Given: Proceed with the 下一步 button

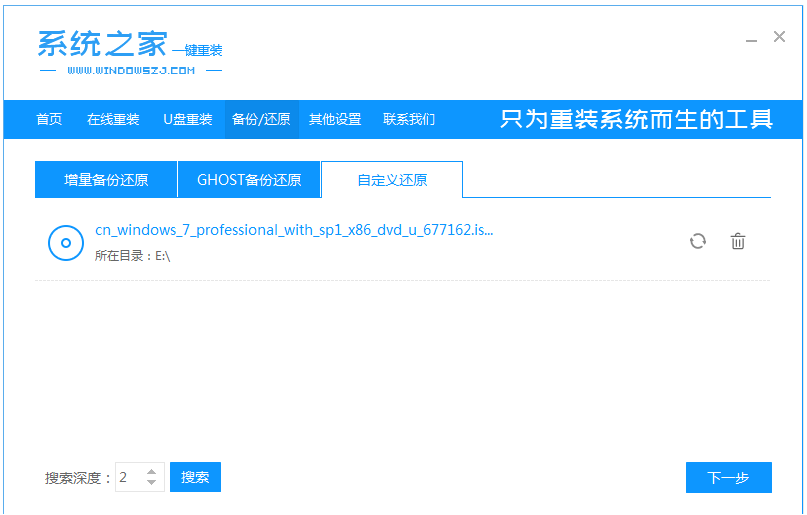Looking at the screenshot, I should click(729, 477).
